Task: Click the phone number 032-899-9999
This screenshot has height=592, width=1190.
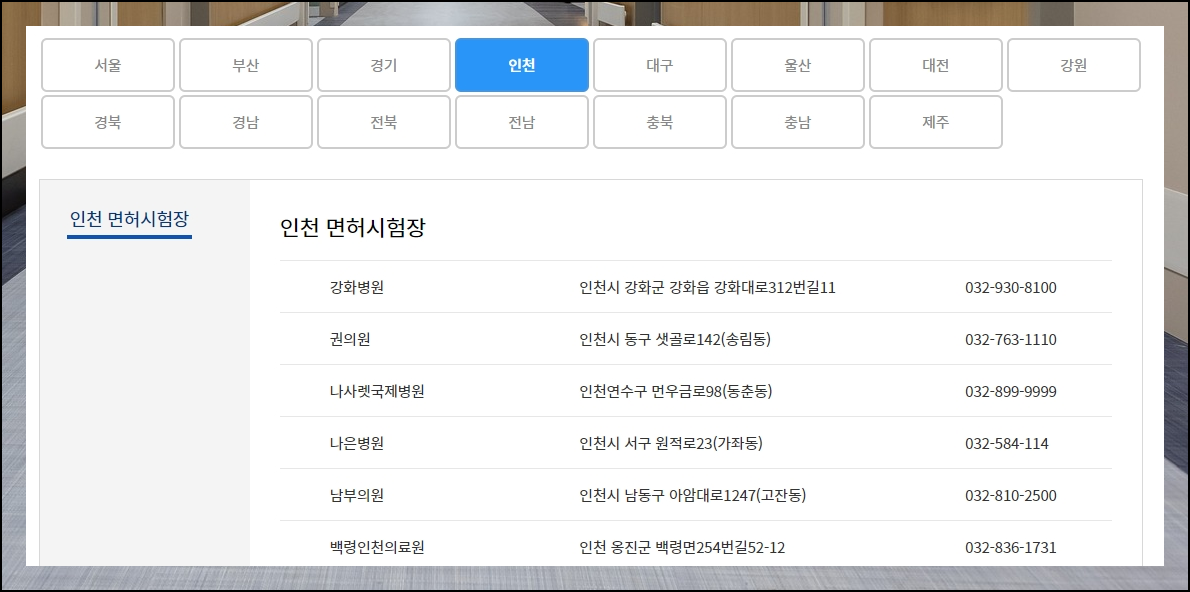Action: [1011, 392]
